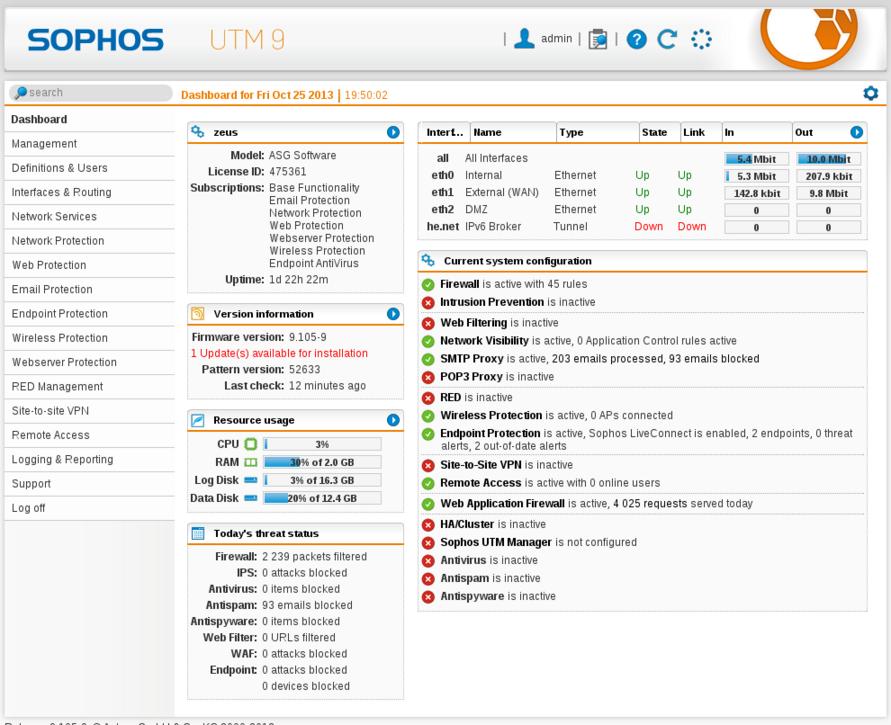Click the he.net IPv6 Broker interface name
891x725 pixels.
tap(493, 227)
